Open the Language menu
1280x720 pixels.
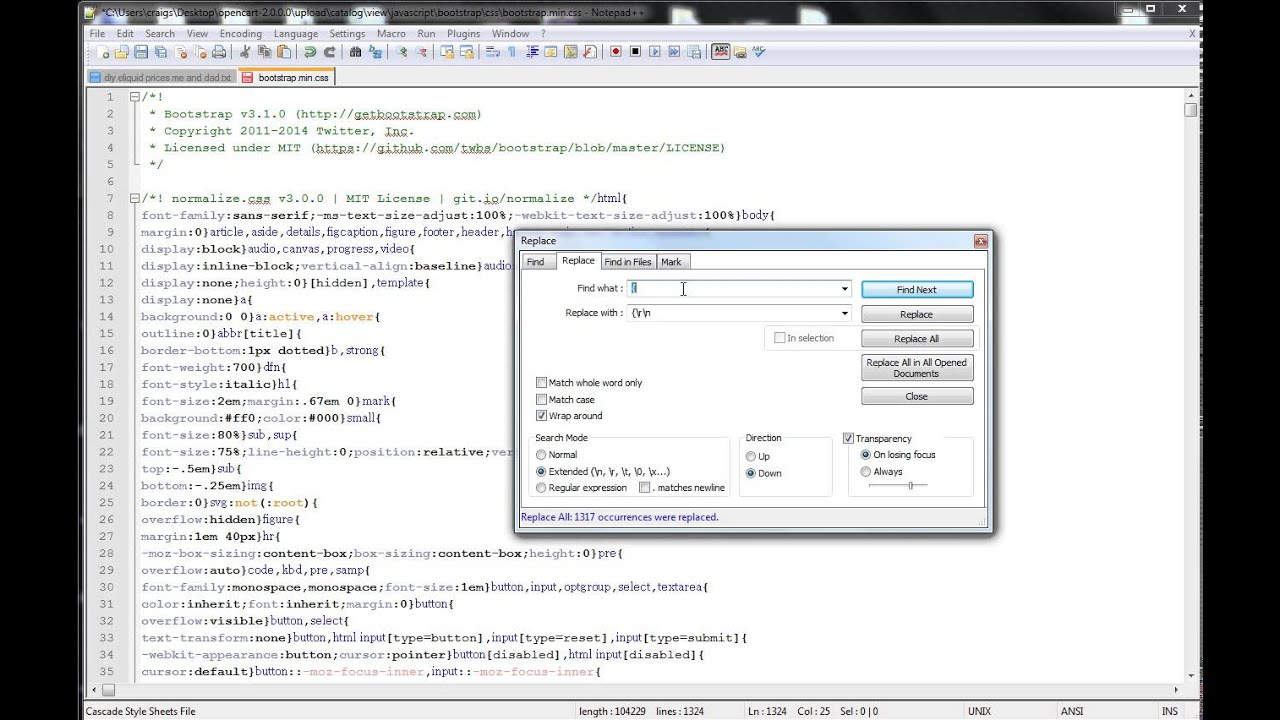295,33
